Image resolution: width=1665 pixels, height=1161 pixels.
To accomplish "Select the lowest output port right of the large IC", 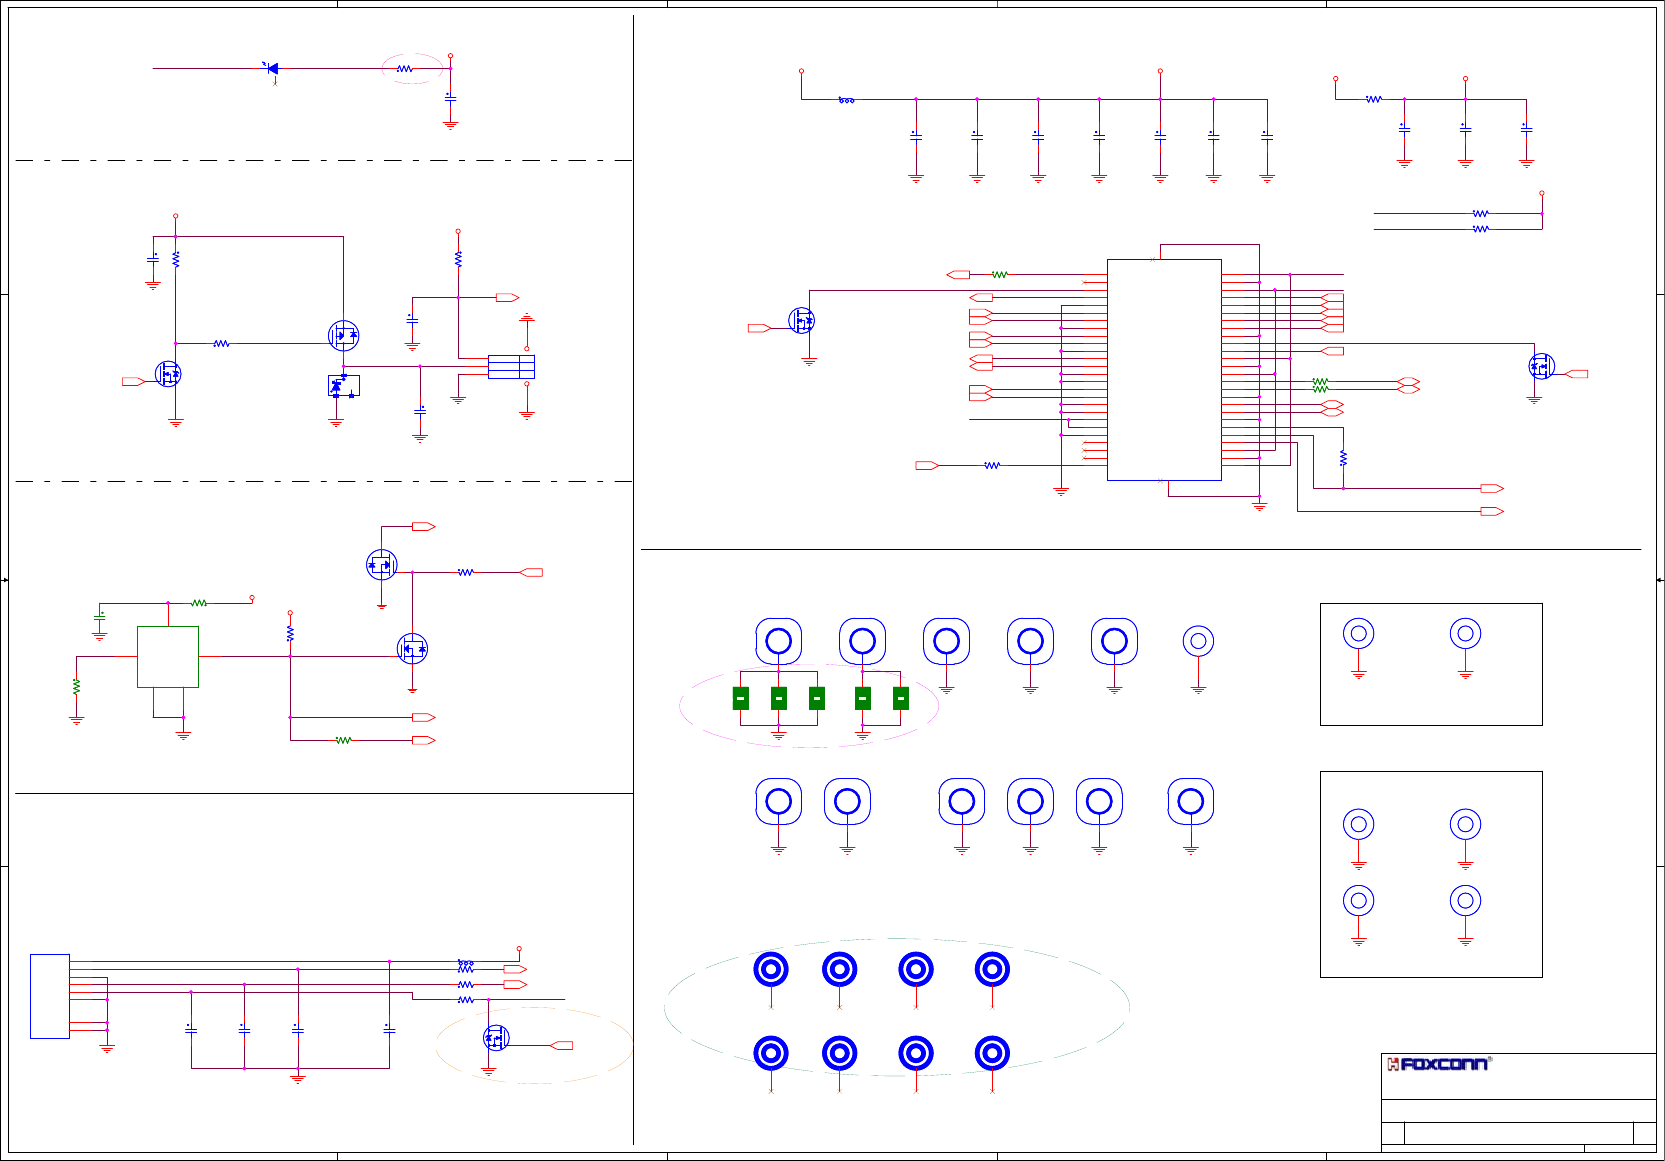I will (1492, 511).
